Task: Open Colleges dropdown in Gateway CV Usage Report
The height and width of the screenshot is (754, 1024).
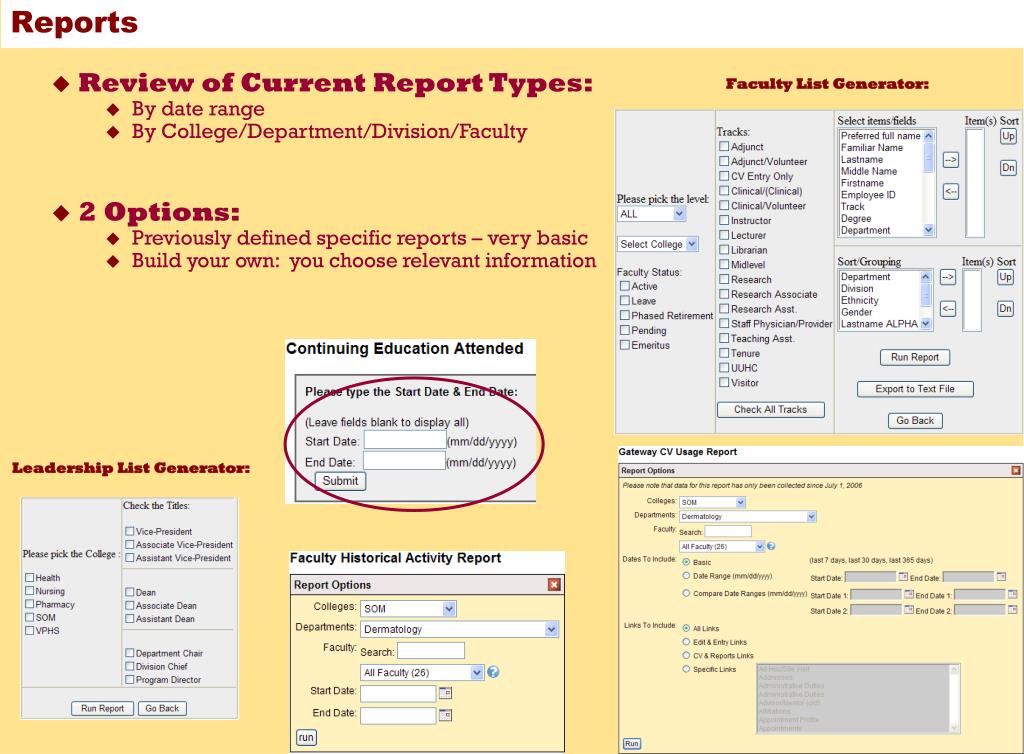Action: pos(712,502)
